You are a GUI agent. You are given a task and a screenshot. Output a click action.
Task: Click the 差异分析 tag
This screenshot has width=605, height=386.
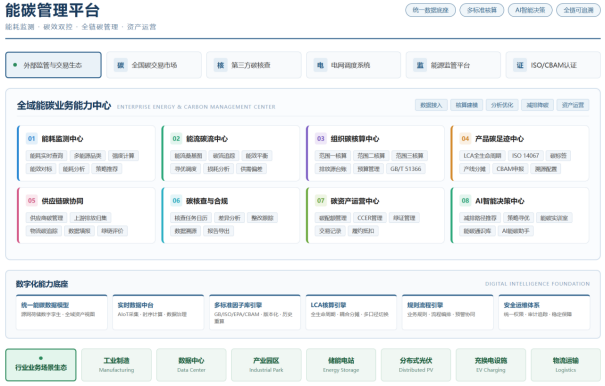(229, 218)
